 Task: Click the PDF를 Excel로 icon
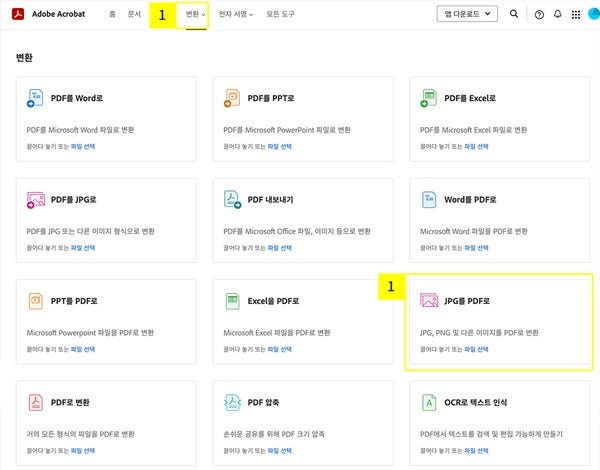tap(429, 98)
